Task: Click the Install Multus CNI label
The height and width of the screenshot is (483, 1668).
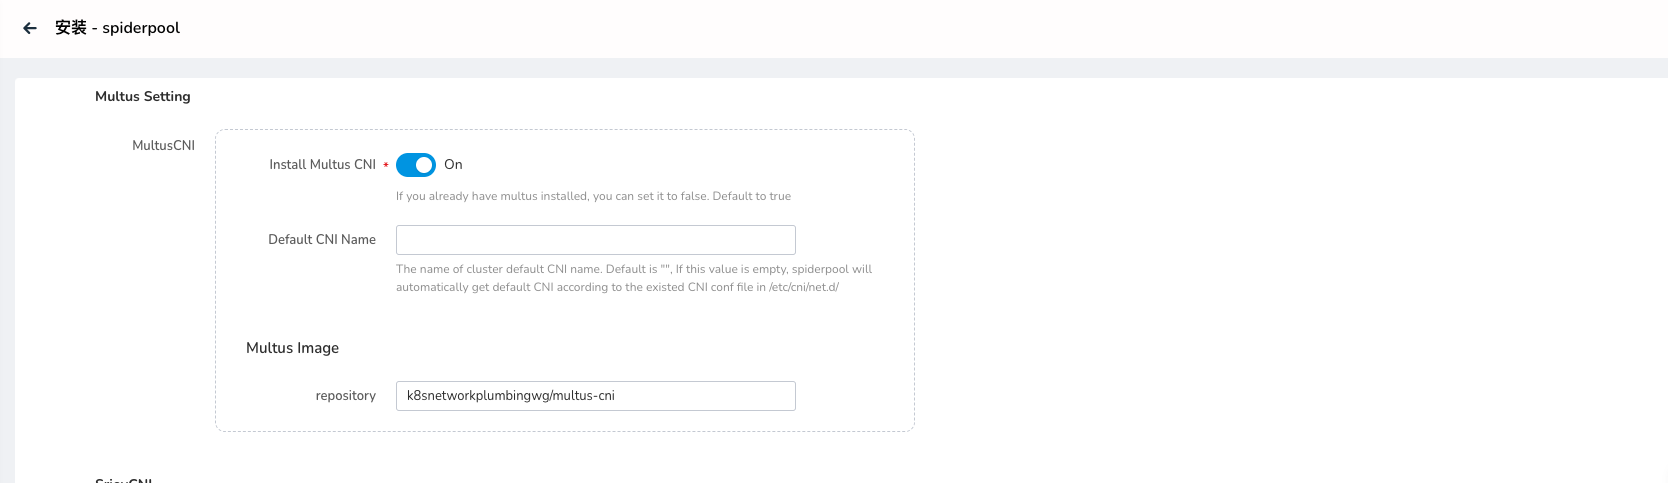Action: point(322,165)
